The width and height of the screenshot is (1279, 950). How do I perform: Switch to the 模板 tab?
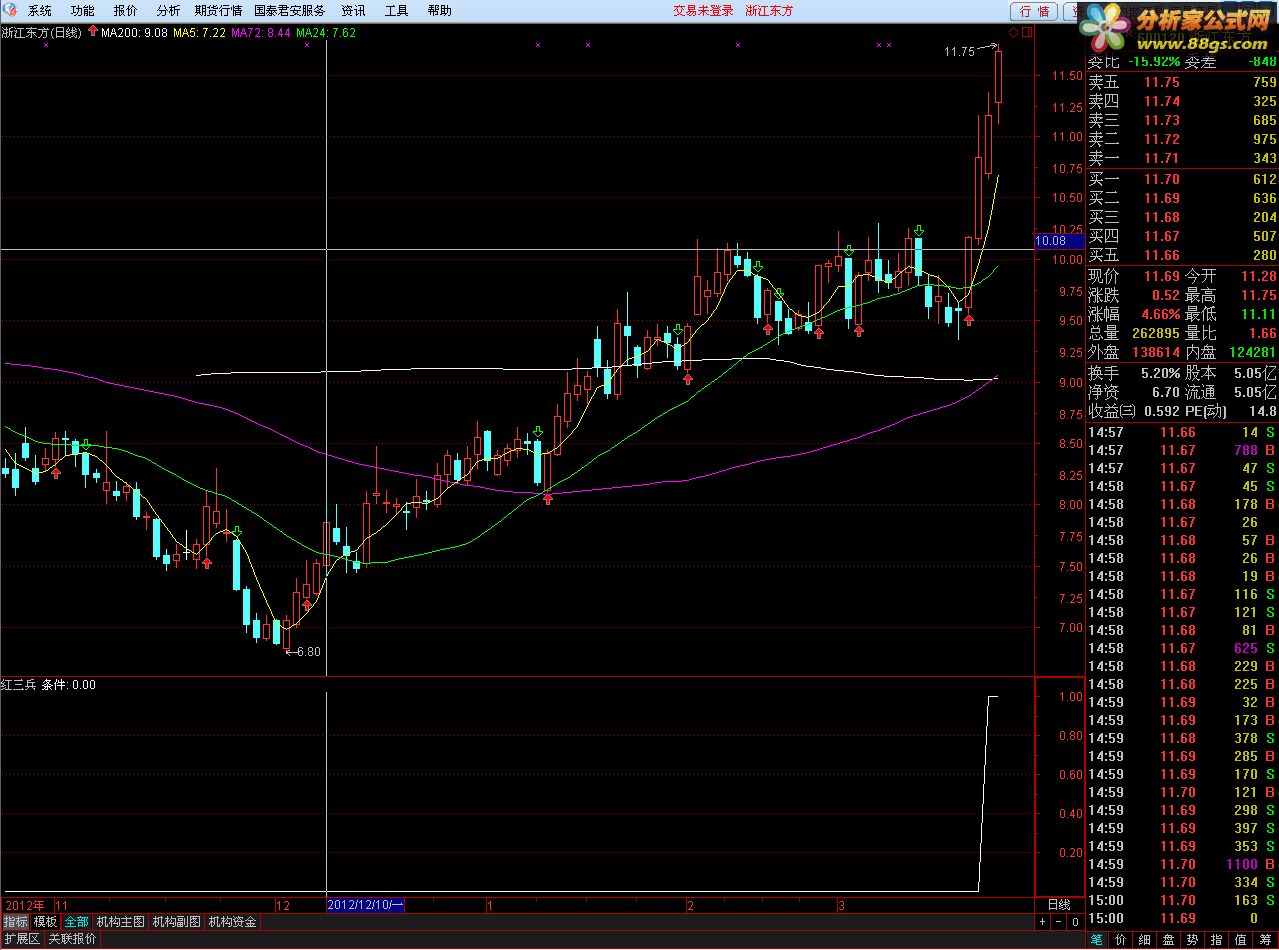pos(45,922)
